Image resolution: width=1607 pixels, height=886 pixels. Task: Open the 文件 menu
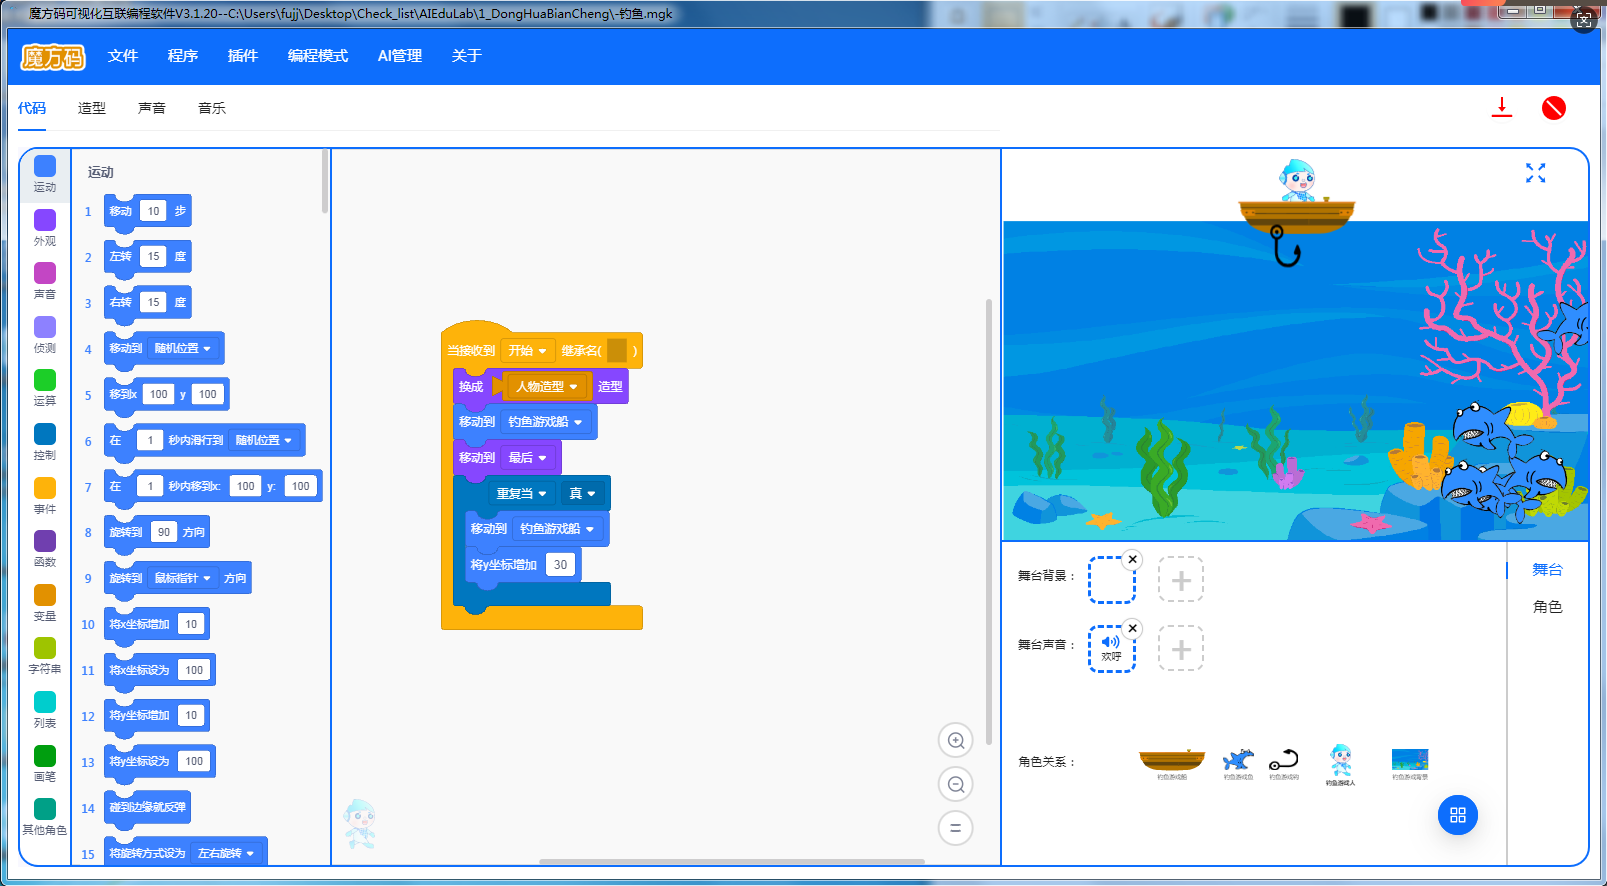click(x=123, y=56)
